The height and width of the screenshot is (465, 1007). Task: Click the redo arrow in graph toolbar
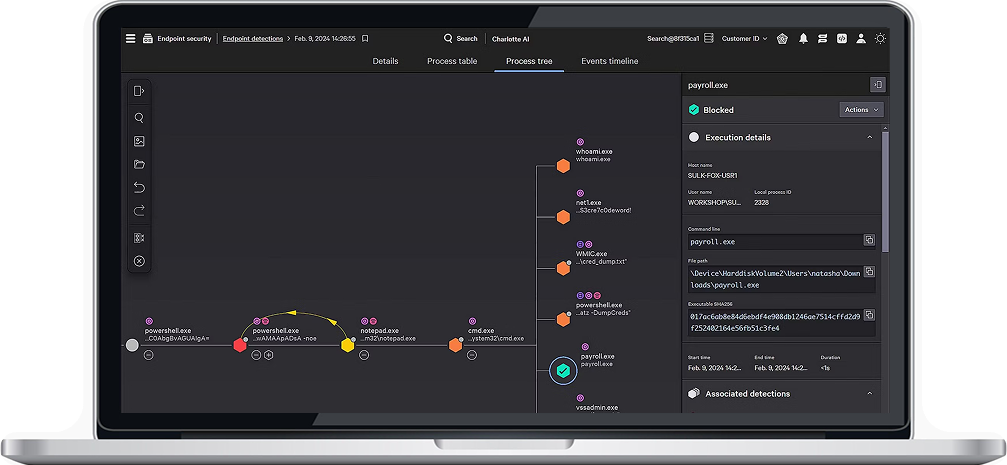click(139, 211)
